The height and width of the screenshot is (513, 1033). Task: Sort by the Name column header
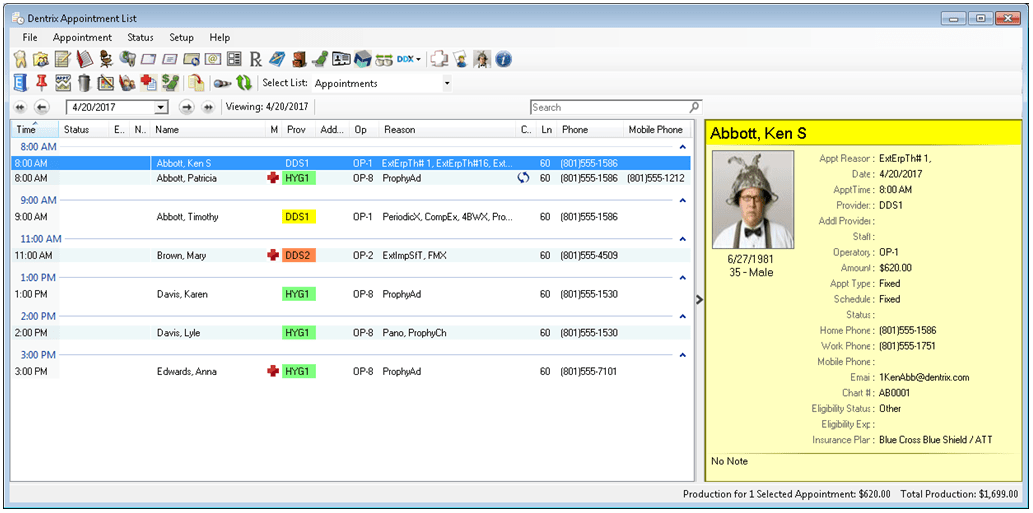pos(208,130)
